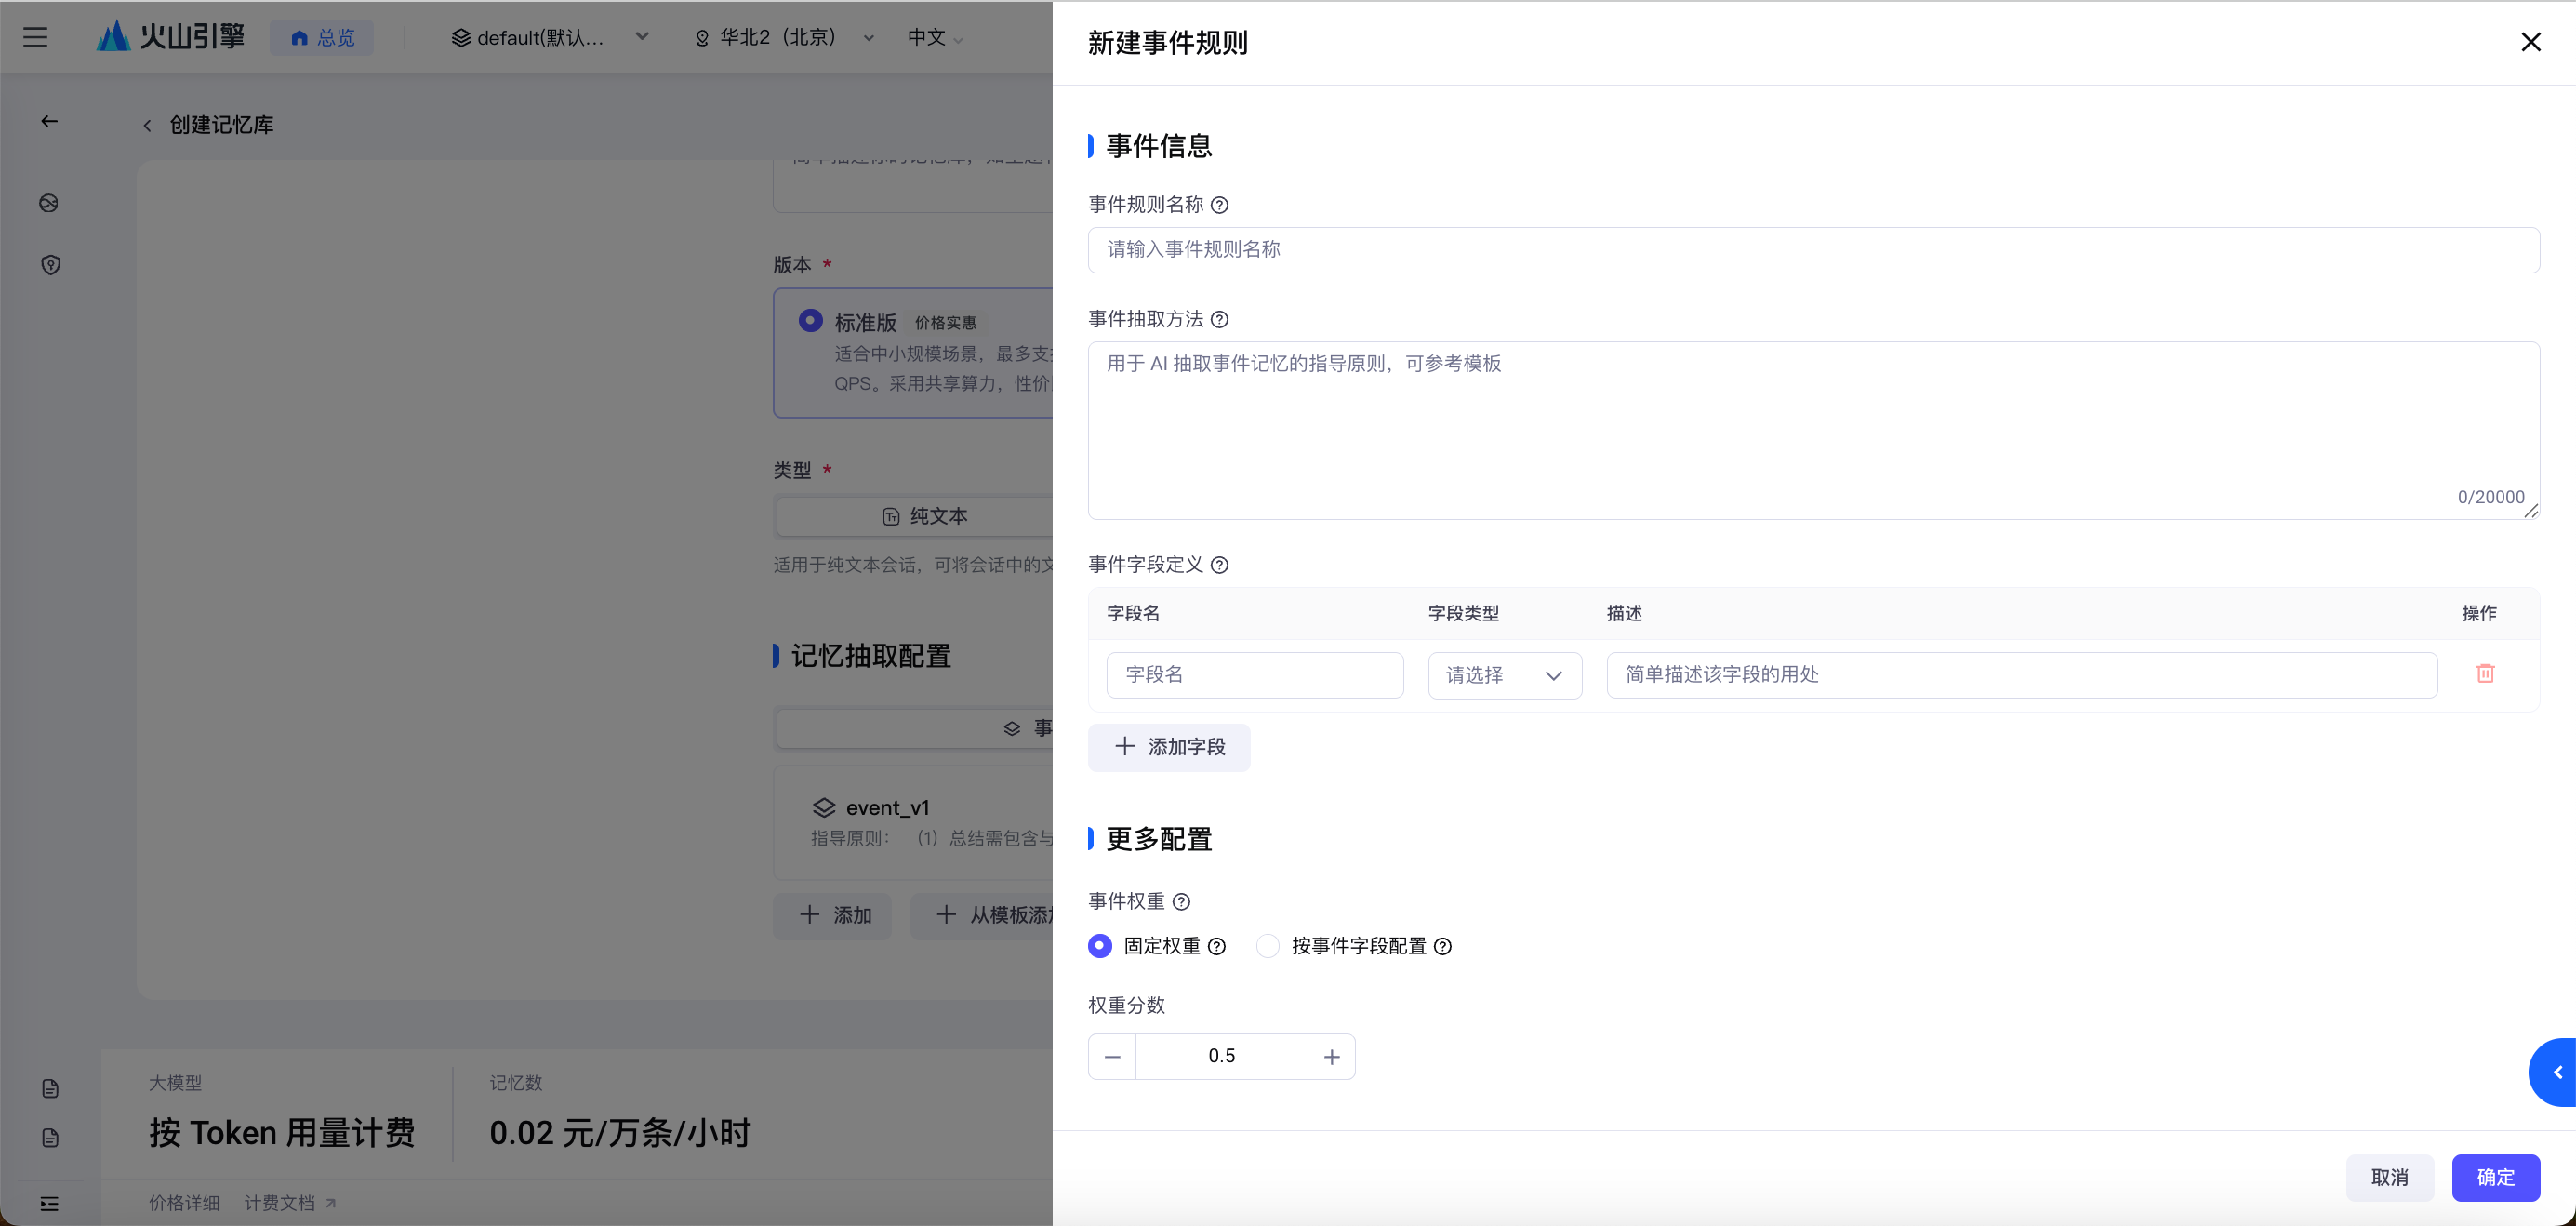The height and width of the screenshot is (1226, 2576).
Task: Open the hamburger menu icon
Action: click(x=36, y=38)
